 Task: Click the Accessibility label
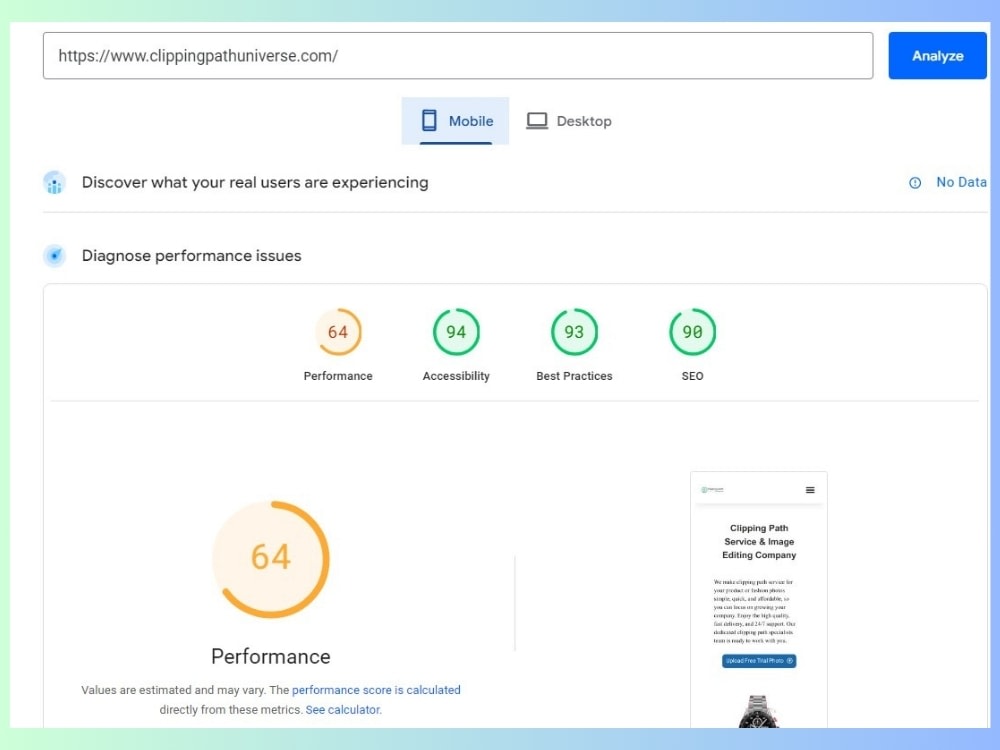pos(456,376)
